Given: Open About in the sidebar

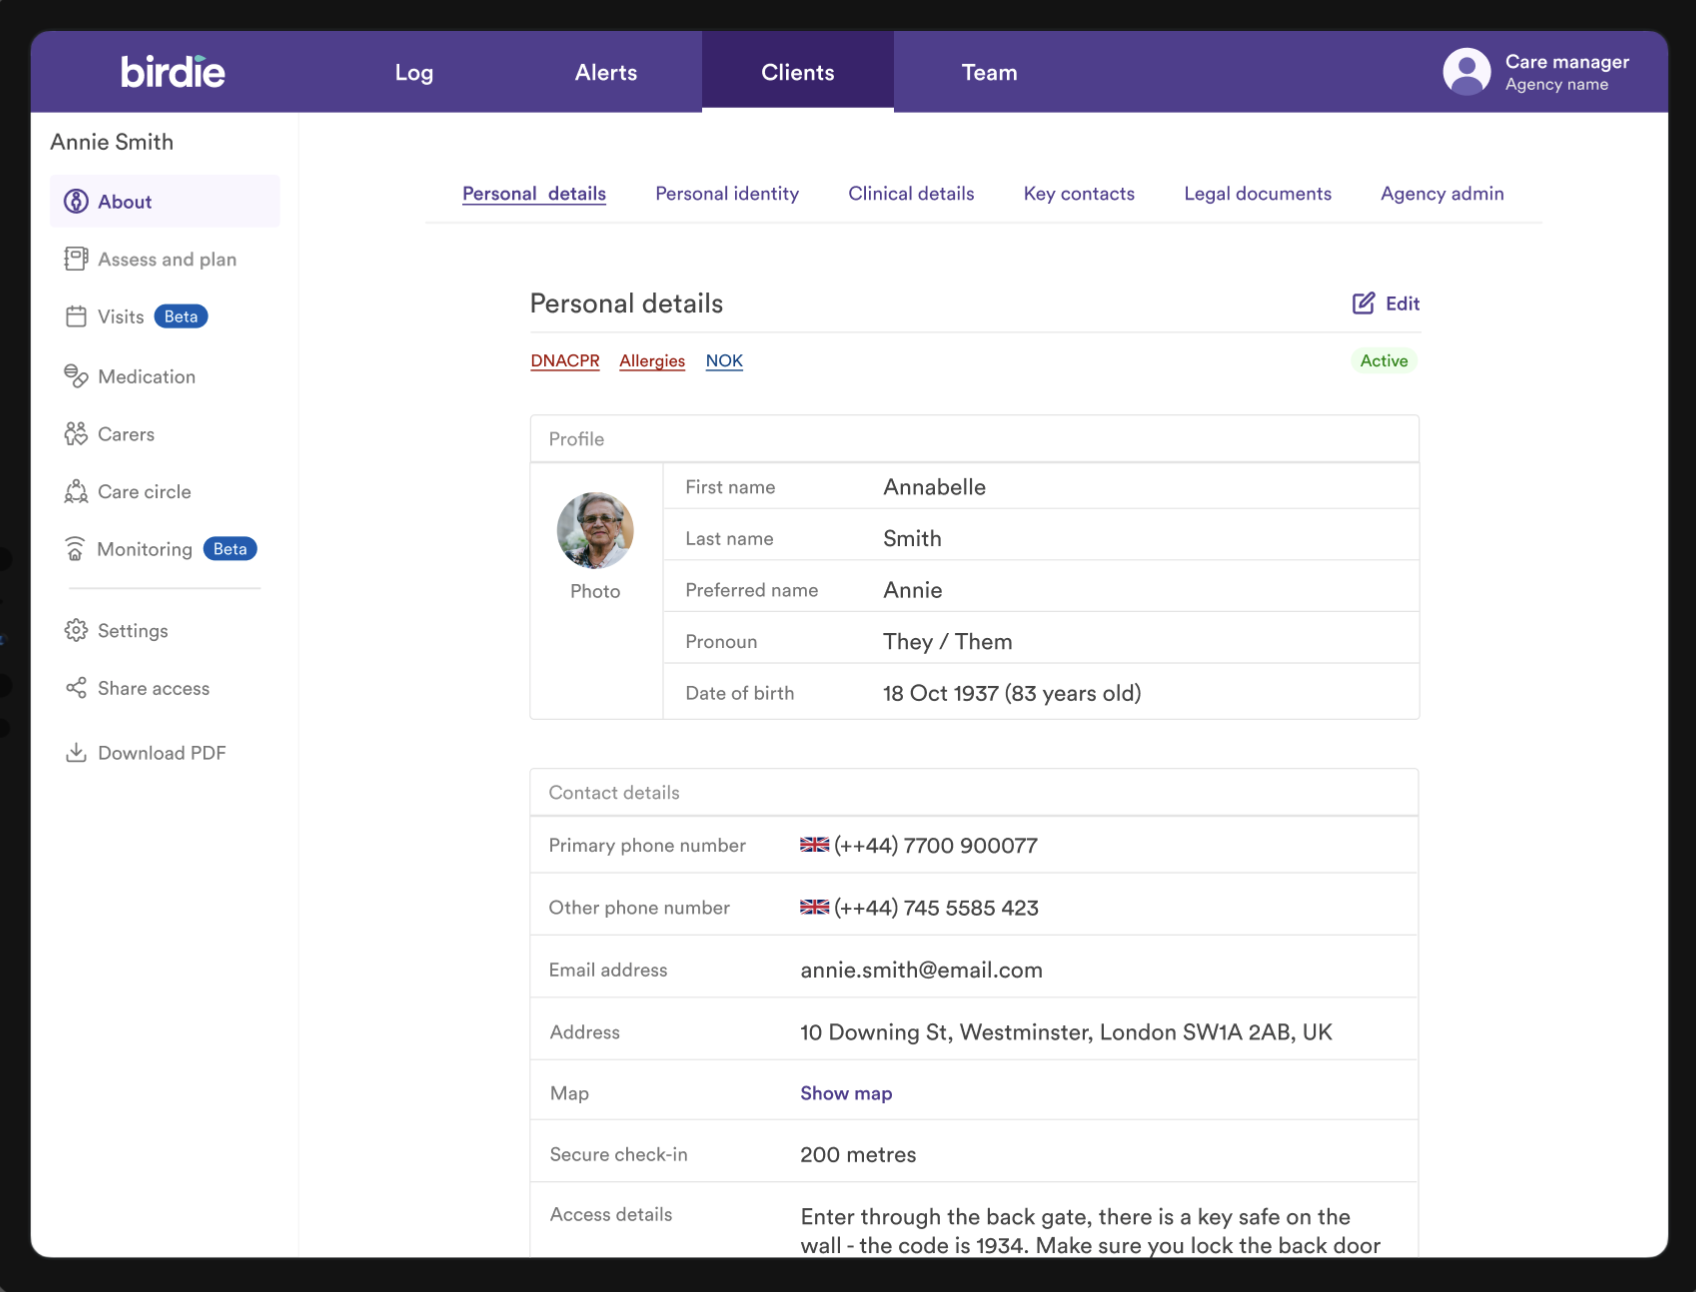Looking at the screenshot, I should (x=165, y=201).
